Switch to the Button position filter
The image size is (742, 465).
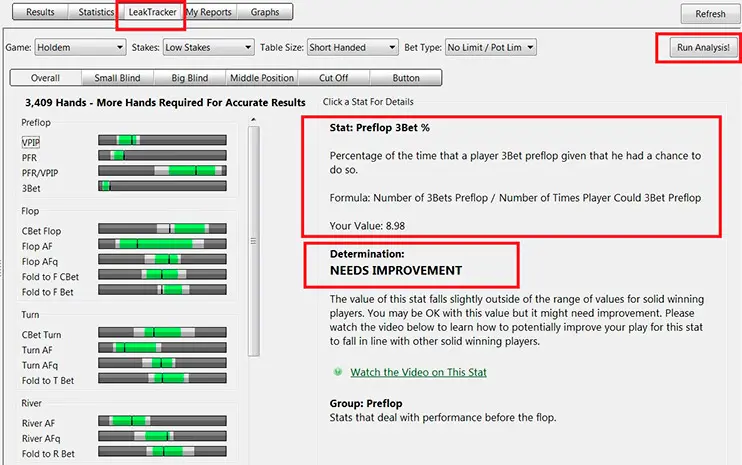point(406,78)
